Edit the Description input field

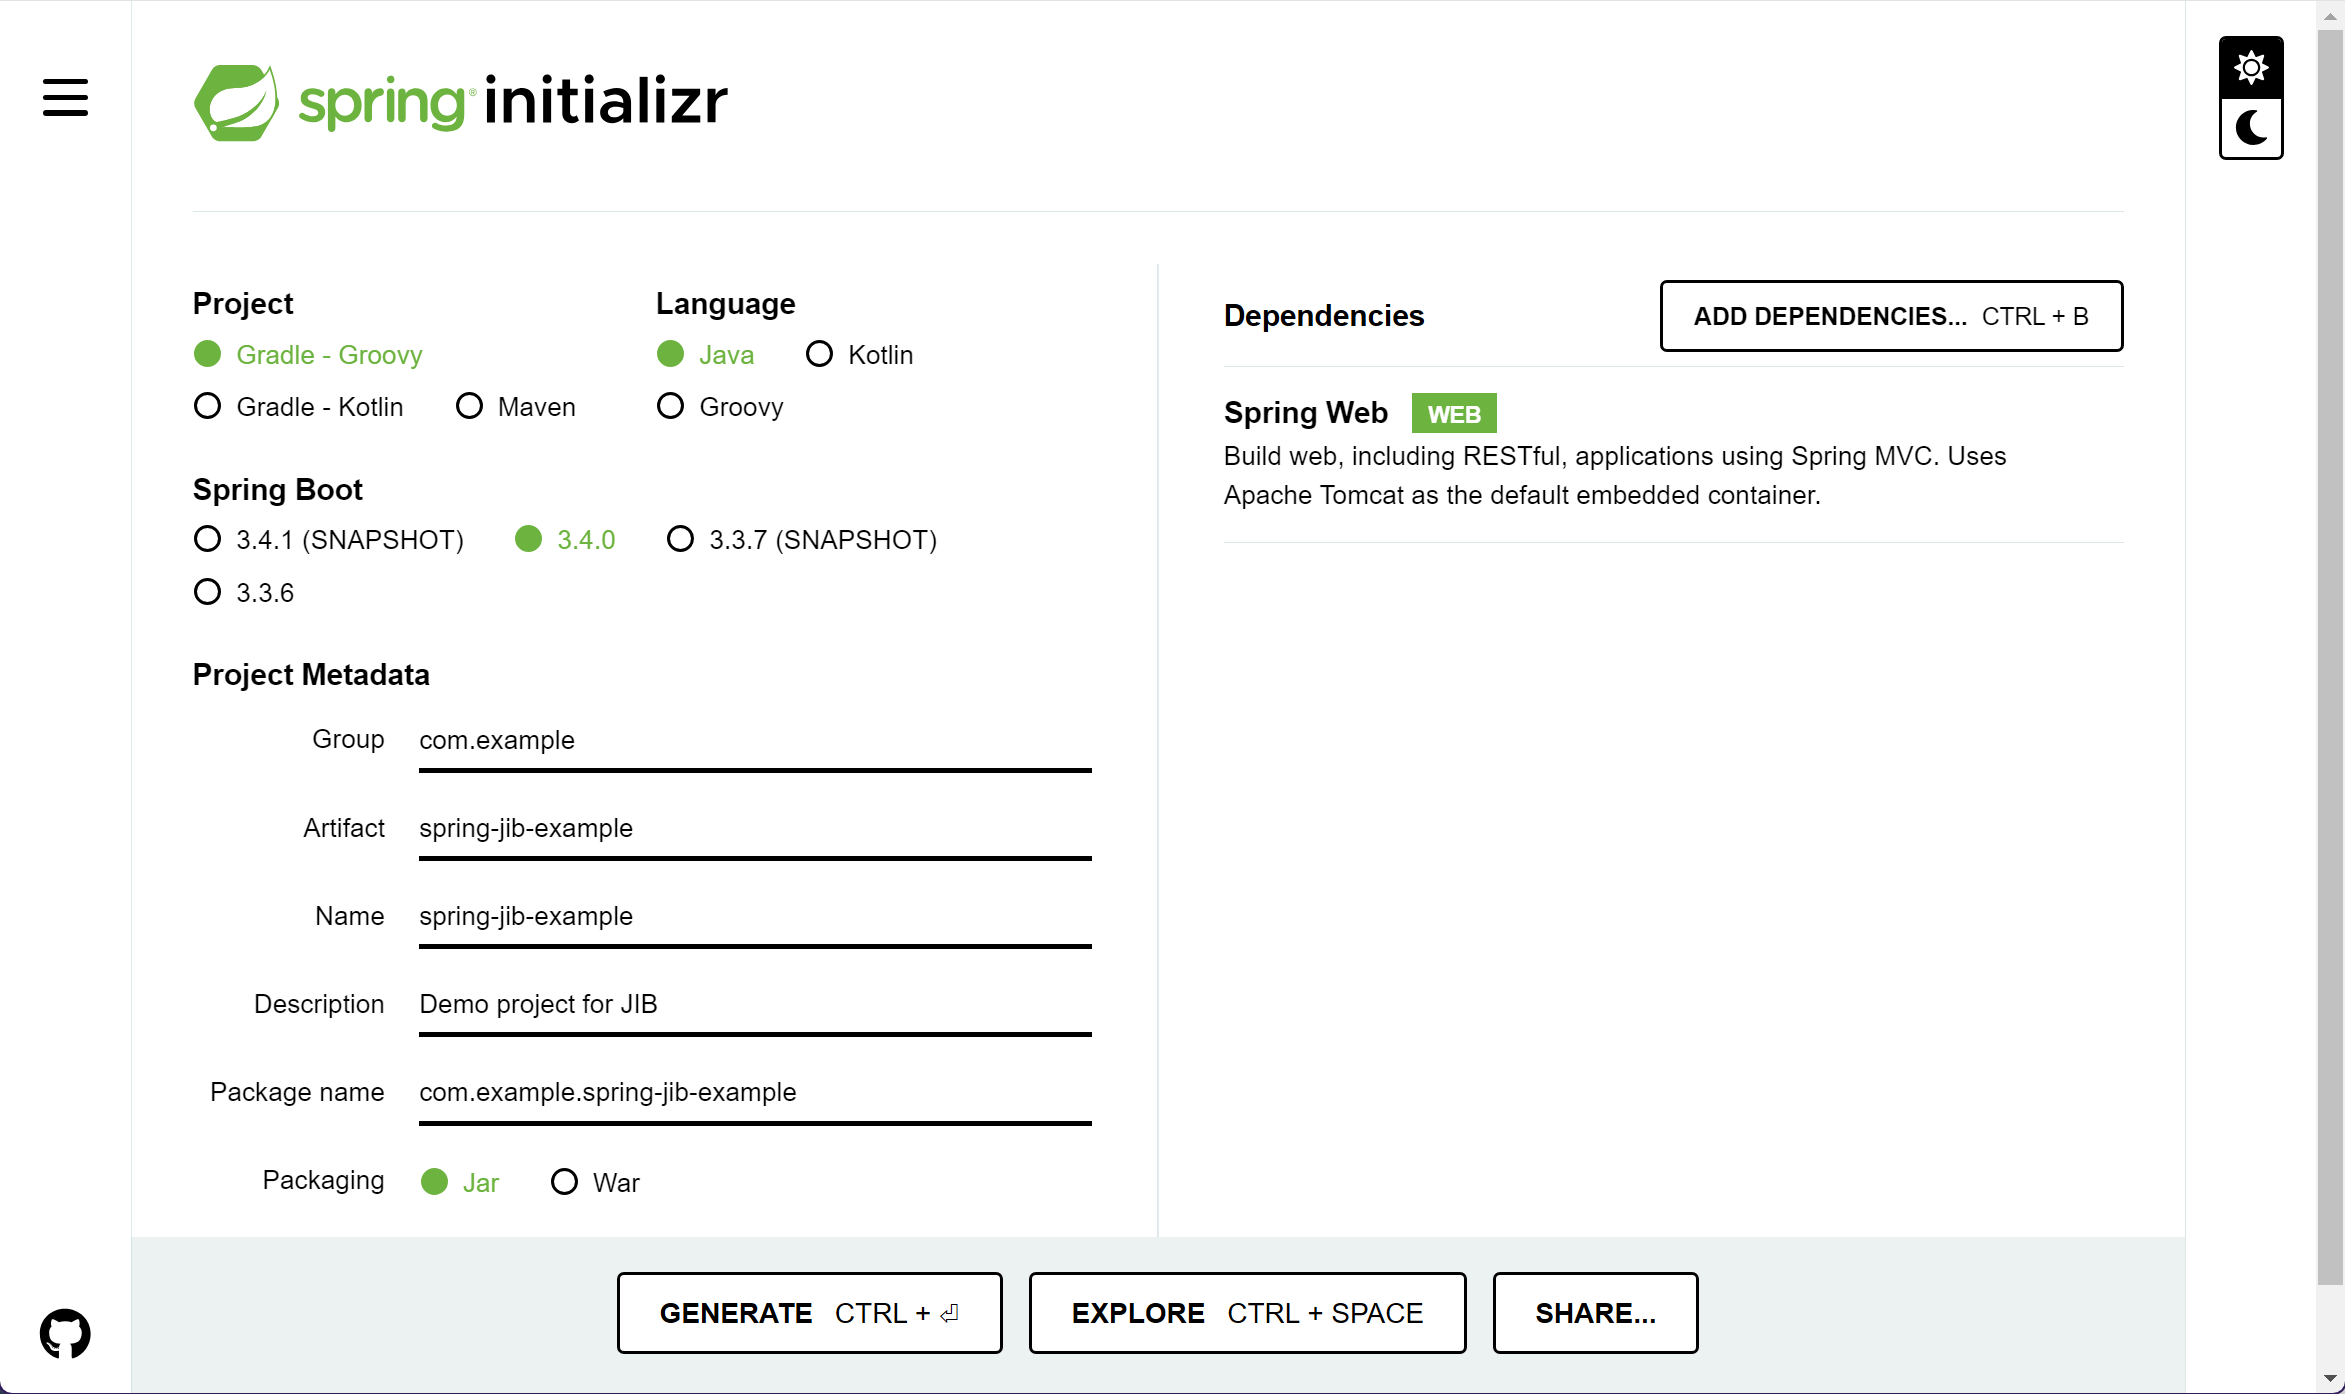coord(755,1005)
